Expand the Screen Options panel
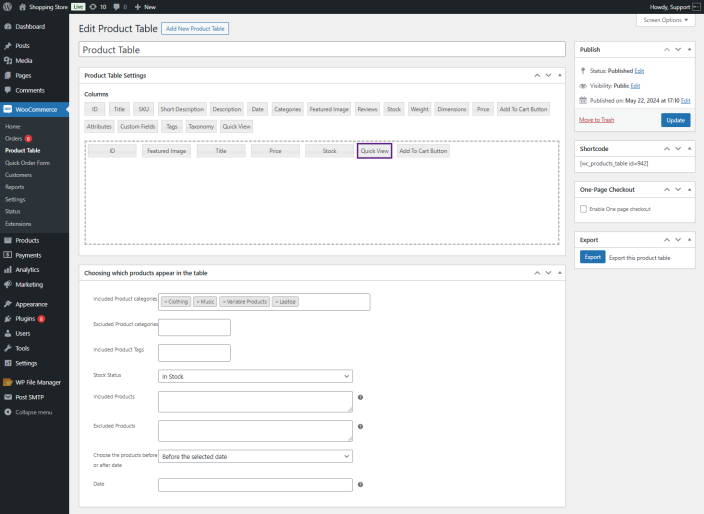 click(665, 20)
